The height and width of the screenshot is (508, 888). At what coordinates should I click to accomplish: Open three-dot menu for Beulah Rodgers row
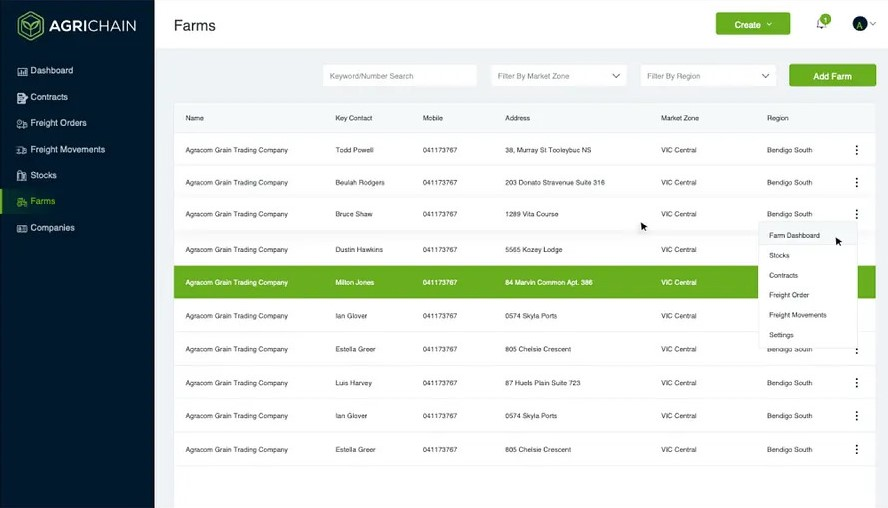[x=856, y=182]
